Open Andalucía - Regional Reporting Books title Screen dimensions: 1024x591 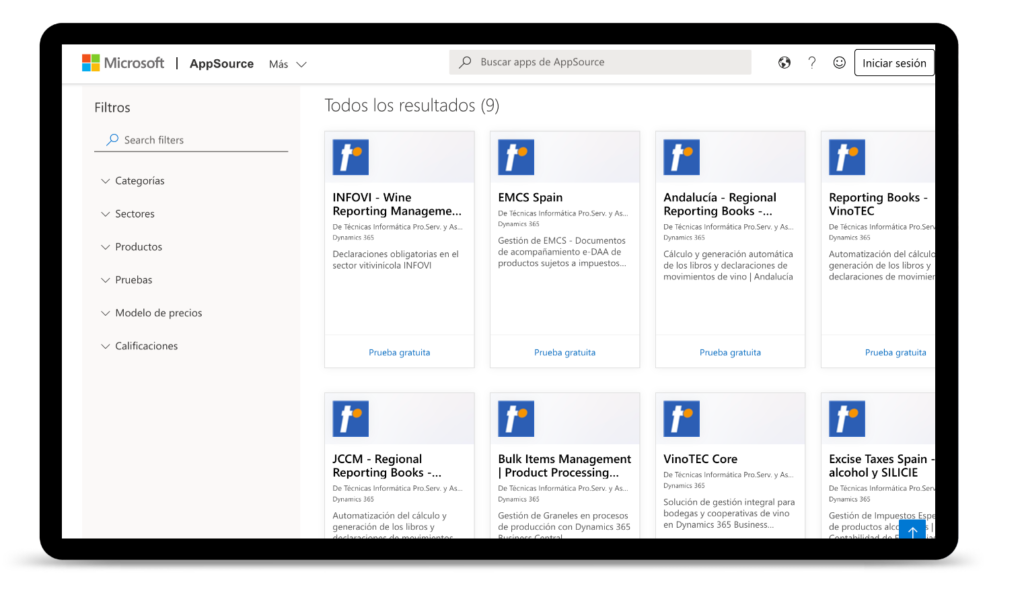720,204
